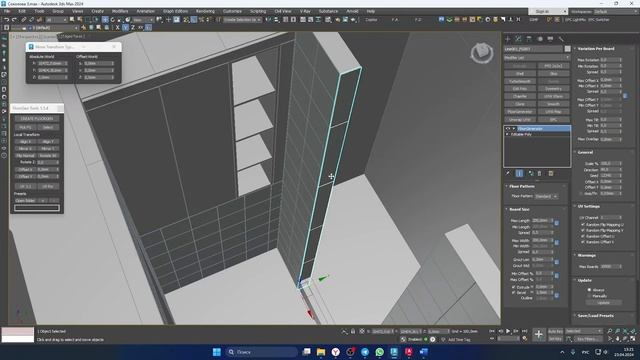Toggle the Bevel checkbox in Board Size
640x360 pixels.
(x=513, y=292)
